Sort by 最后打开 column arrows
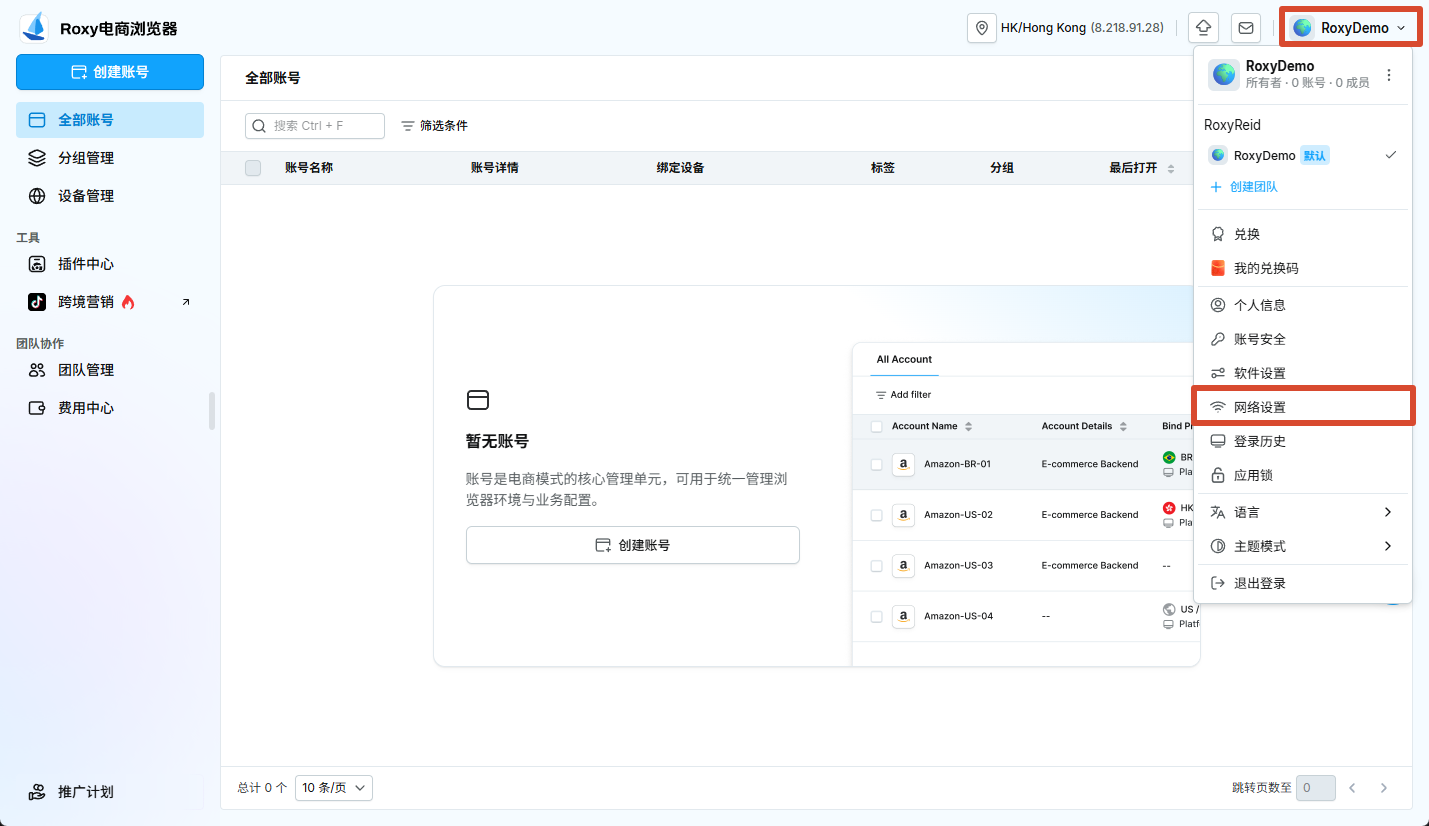Screen dimensions: 1429x826 pos(1171,168)
